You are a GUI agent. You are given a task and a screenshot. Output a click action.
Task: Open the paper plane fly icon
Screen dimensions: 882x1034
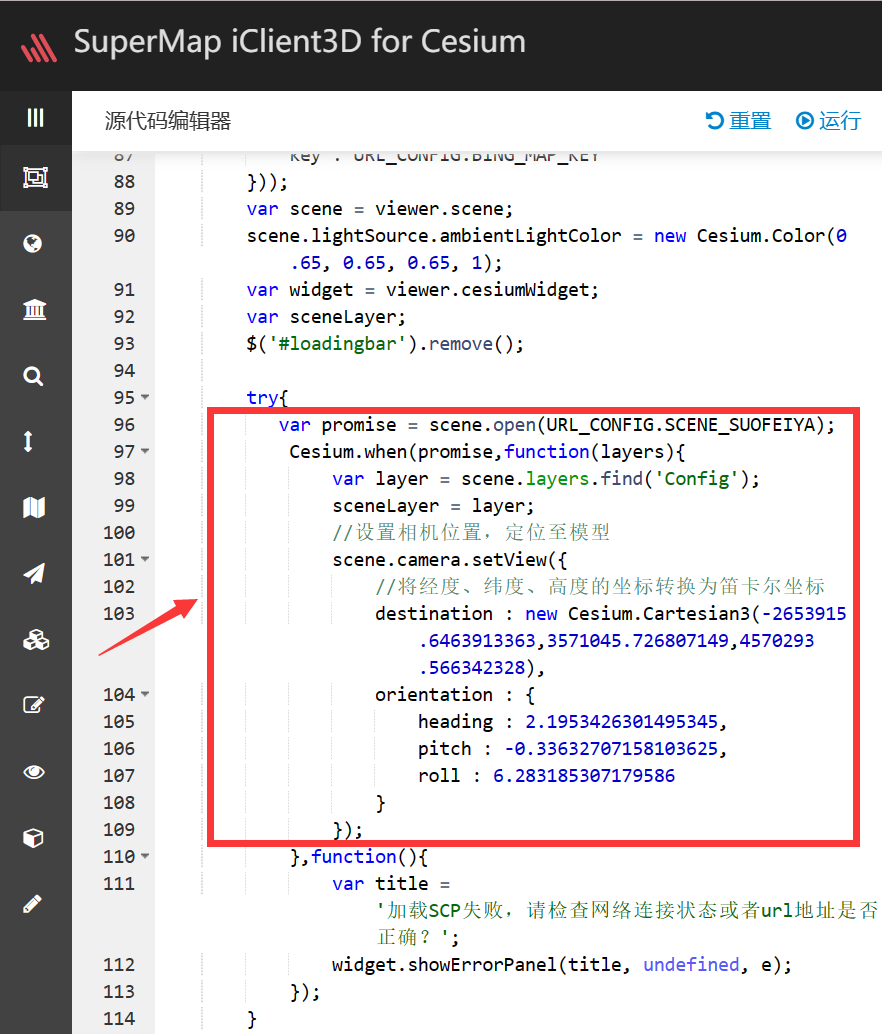tap(34, 574)
